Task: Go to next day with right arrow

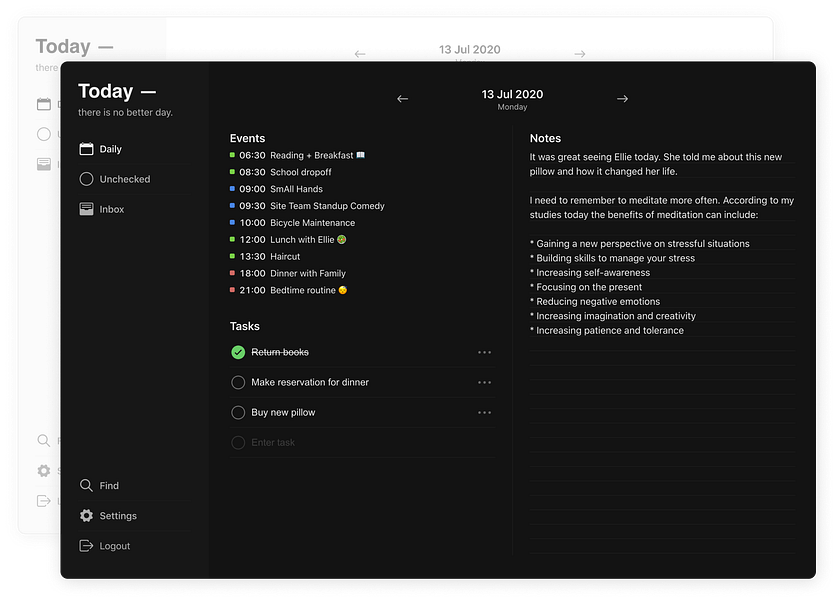Action: [x=622, y=99]
